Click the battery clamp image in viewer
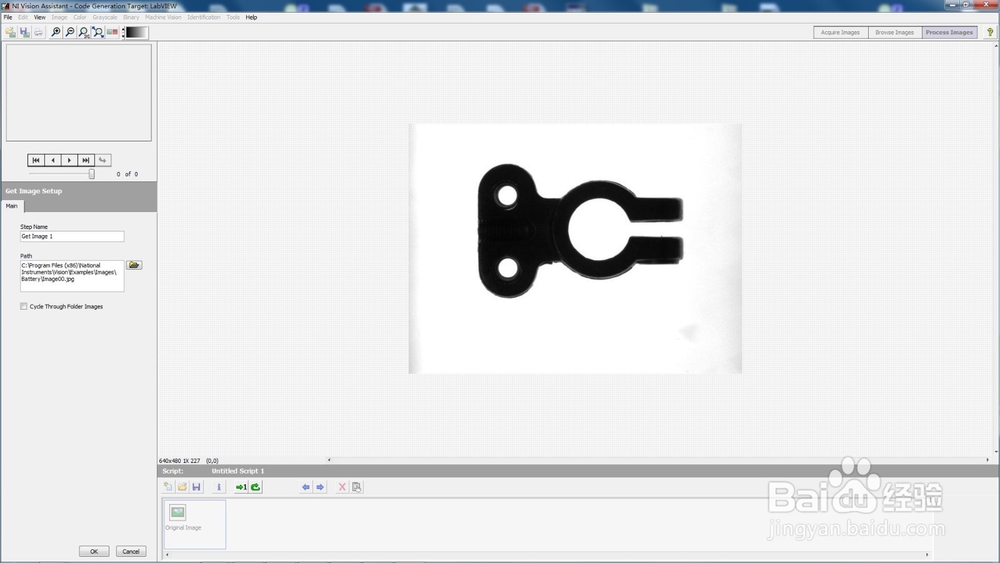 [575, 249]
